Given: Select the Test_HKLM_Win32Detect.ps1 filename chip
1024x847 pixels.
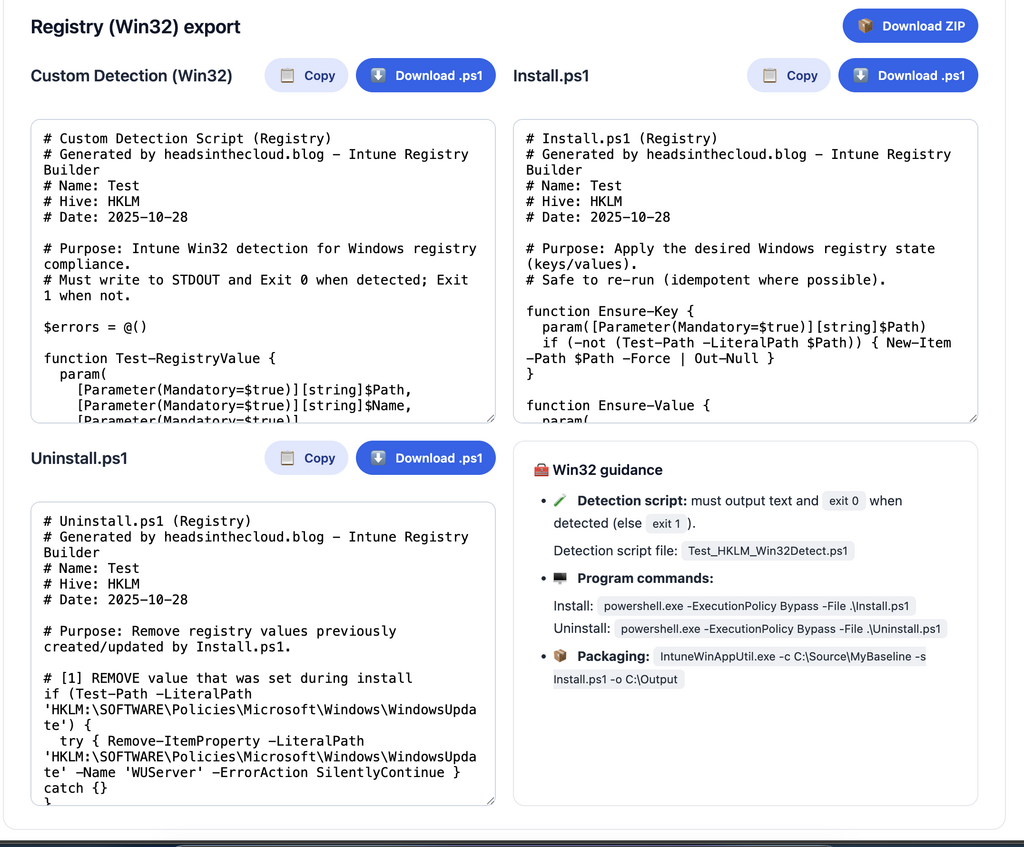Looking at the screenshot, I should point(769,551).
